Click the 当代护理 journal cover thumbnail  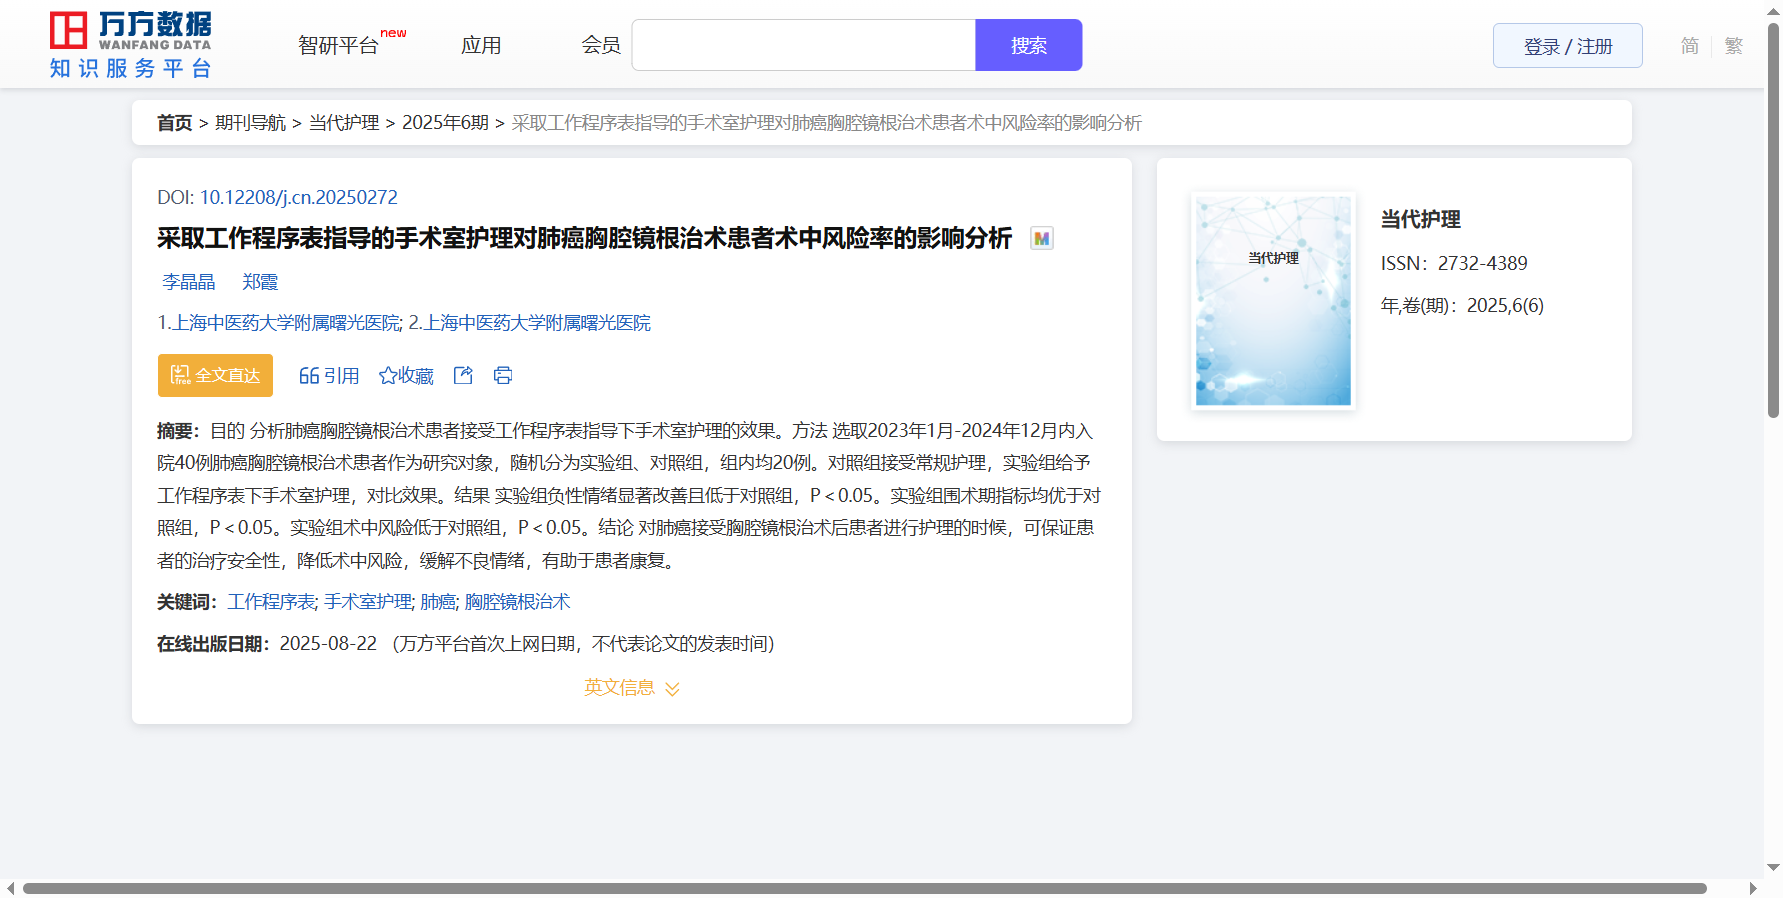[x=1273, y=301]
